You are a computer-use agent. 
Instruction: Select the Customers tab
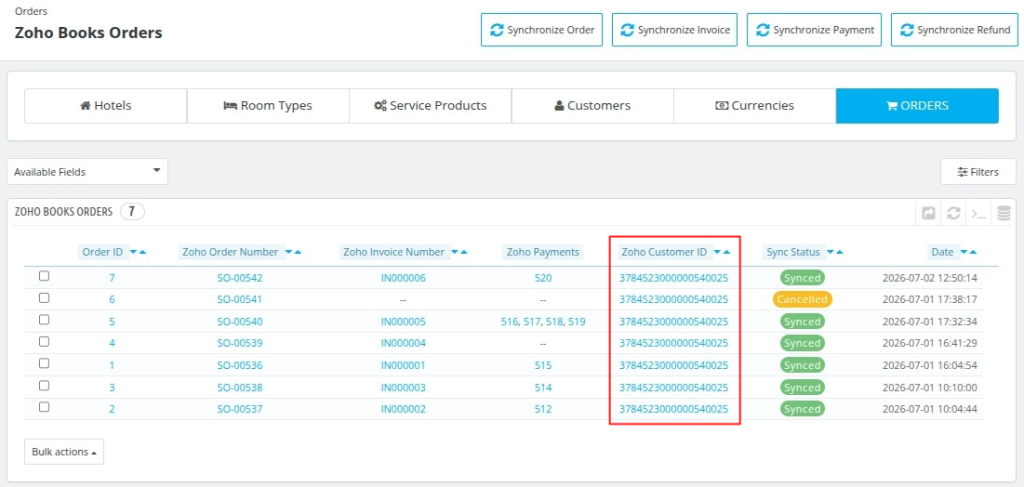pos(592,106)
